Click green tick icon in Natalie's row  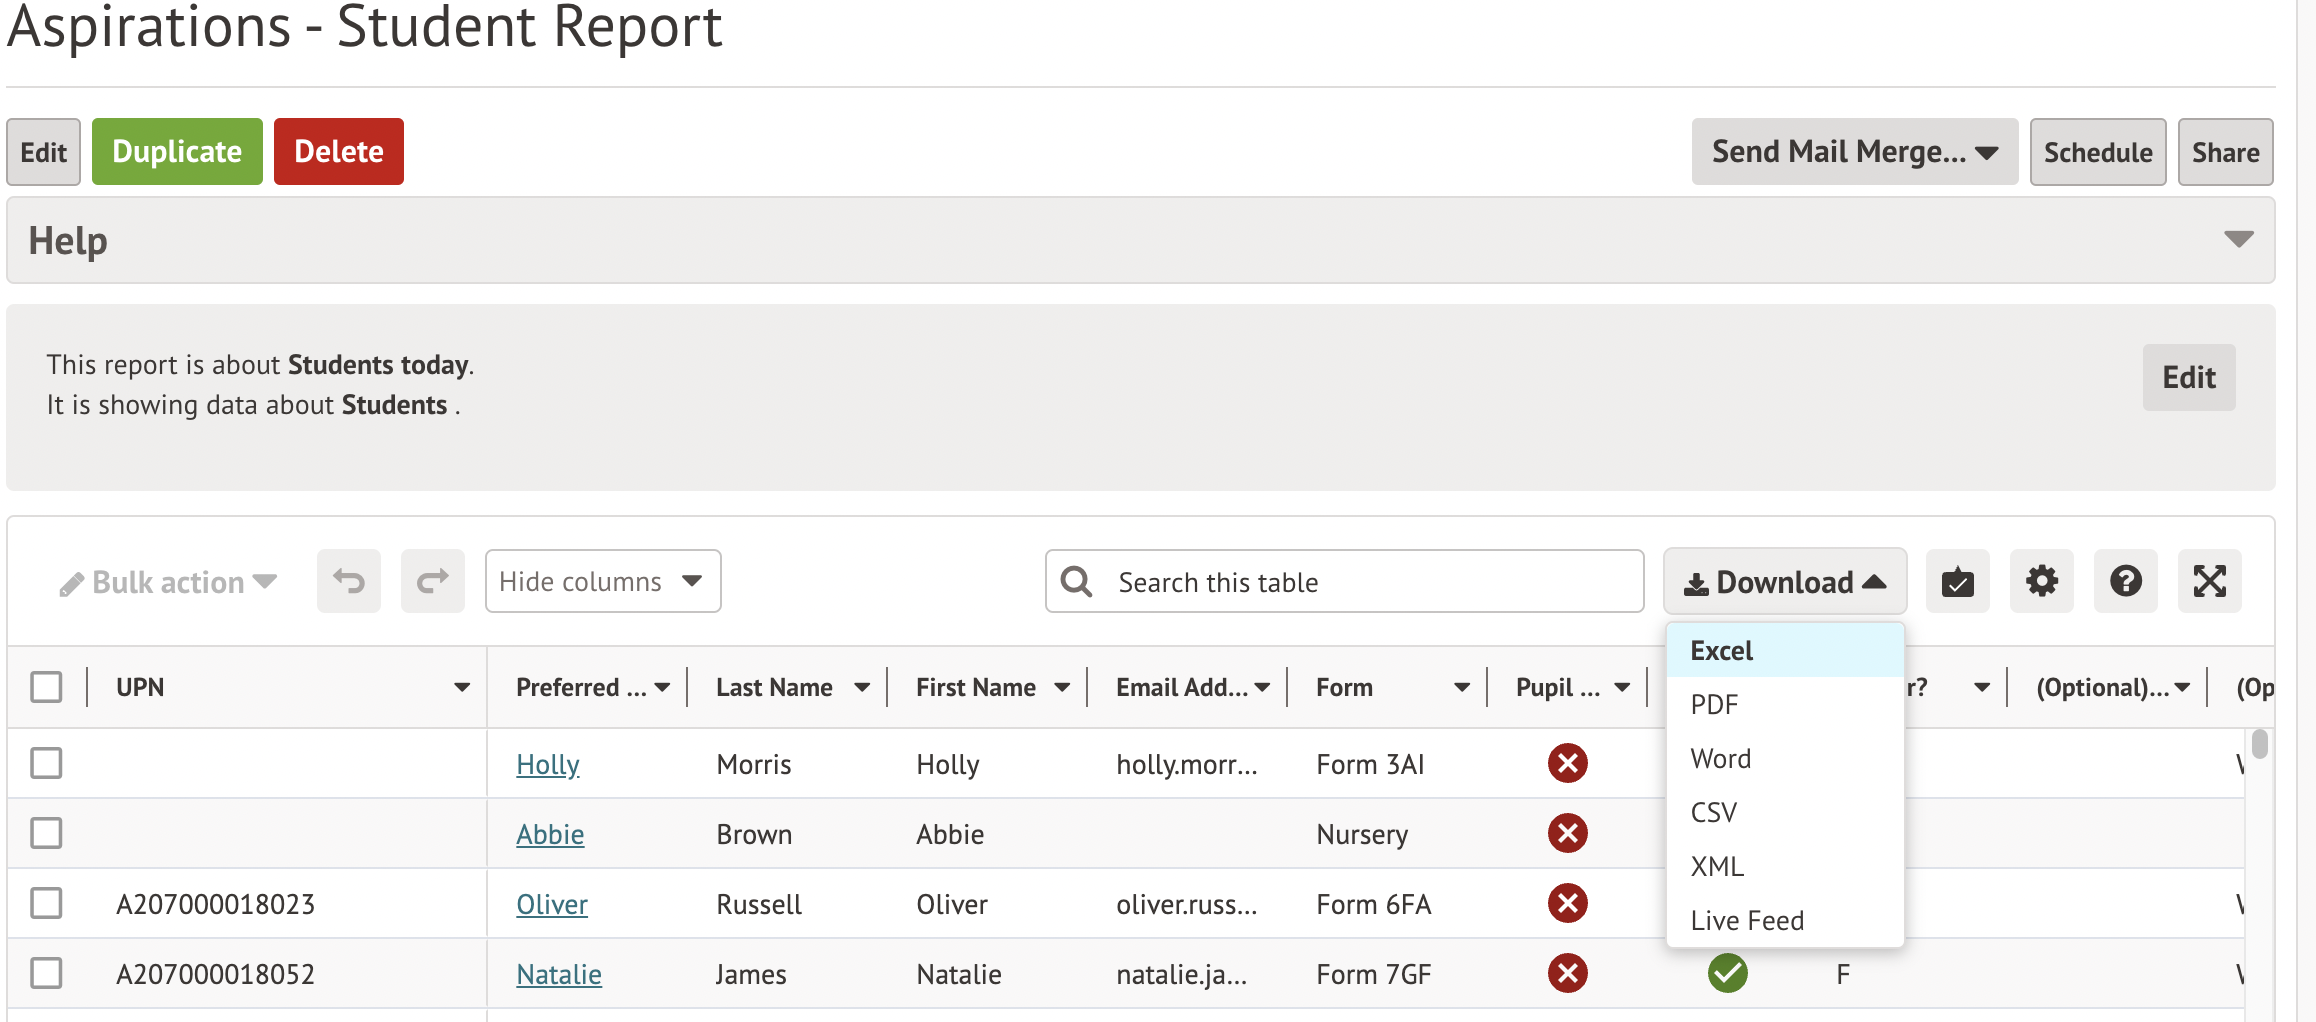pyautogui.click(x=1727, y=973)
